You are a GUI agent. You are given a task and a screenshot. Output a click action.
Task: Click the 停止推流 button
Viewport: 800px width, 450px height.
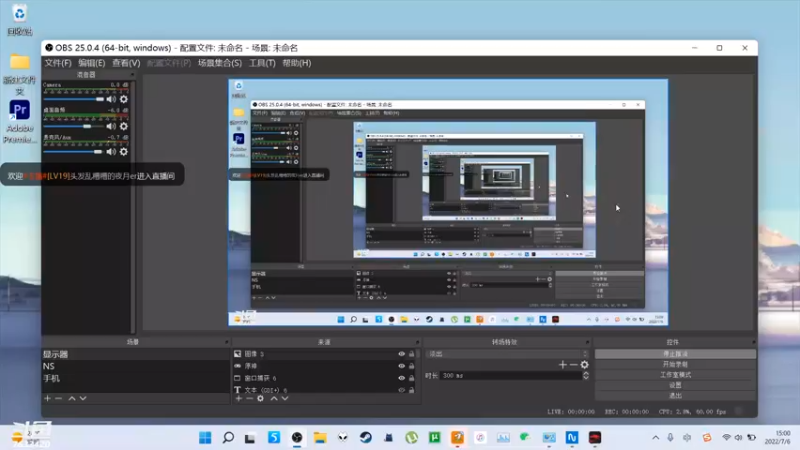point(675,354)
